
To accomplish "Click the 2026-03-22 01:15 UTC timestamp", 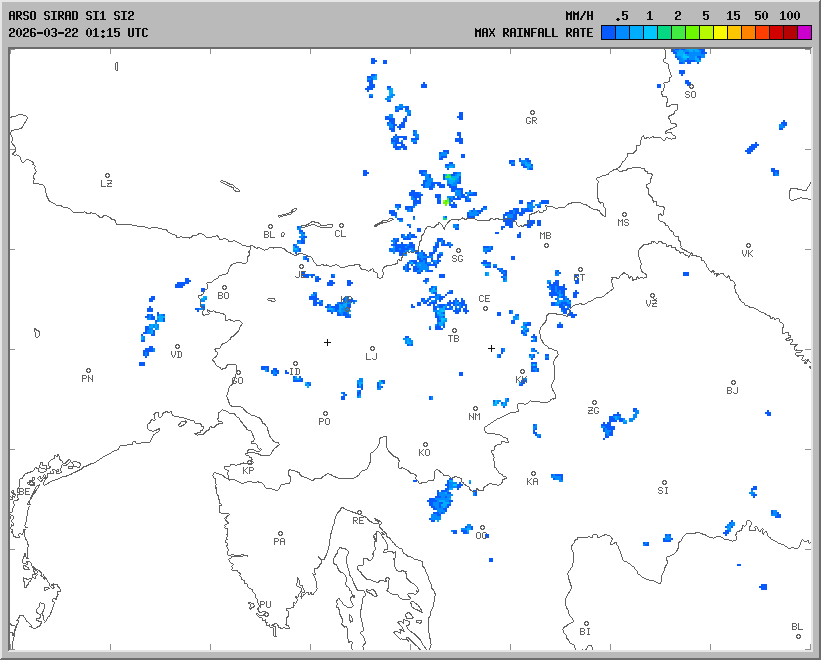I will tap(78, 32).
